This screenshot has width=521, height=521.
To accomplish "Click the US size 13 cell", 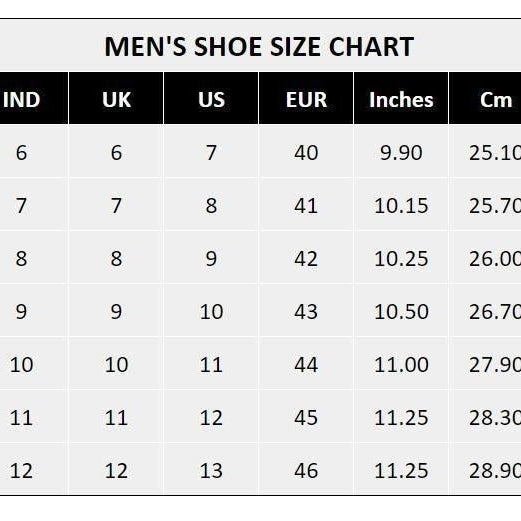I will pos(211,470).
